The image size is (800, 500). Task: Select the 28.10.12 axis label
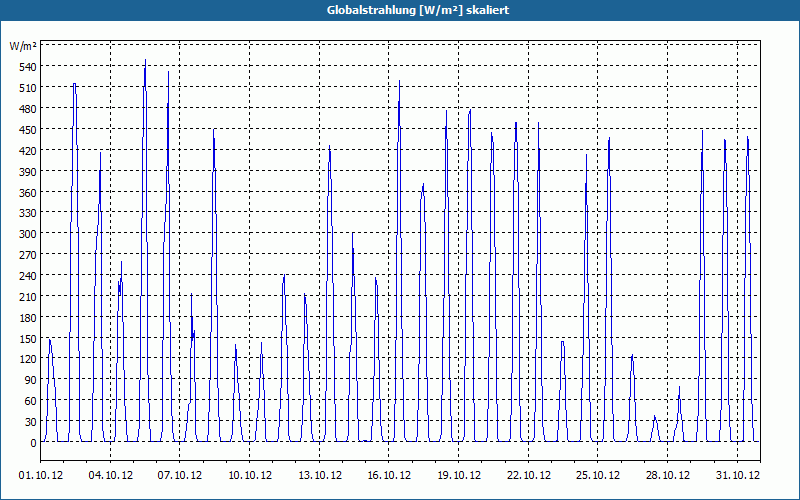point(667,475)
